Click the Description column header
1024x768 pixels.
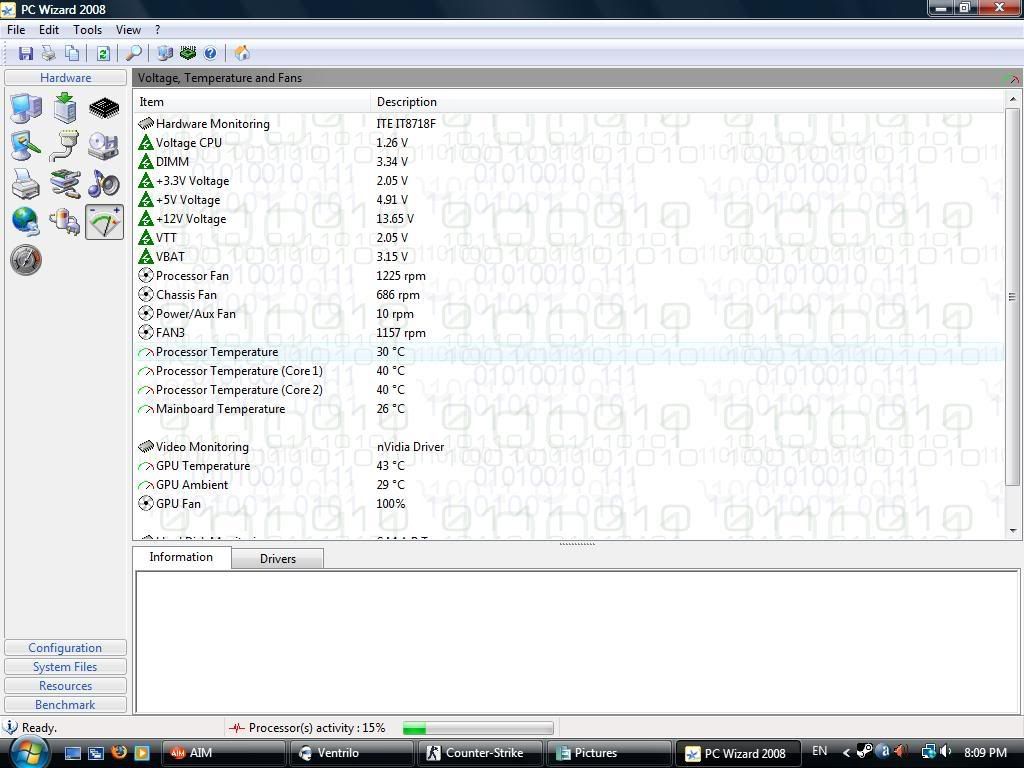coord(406,102)
